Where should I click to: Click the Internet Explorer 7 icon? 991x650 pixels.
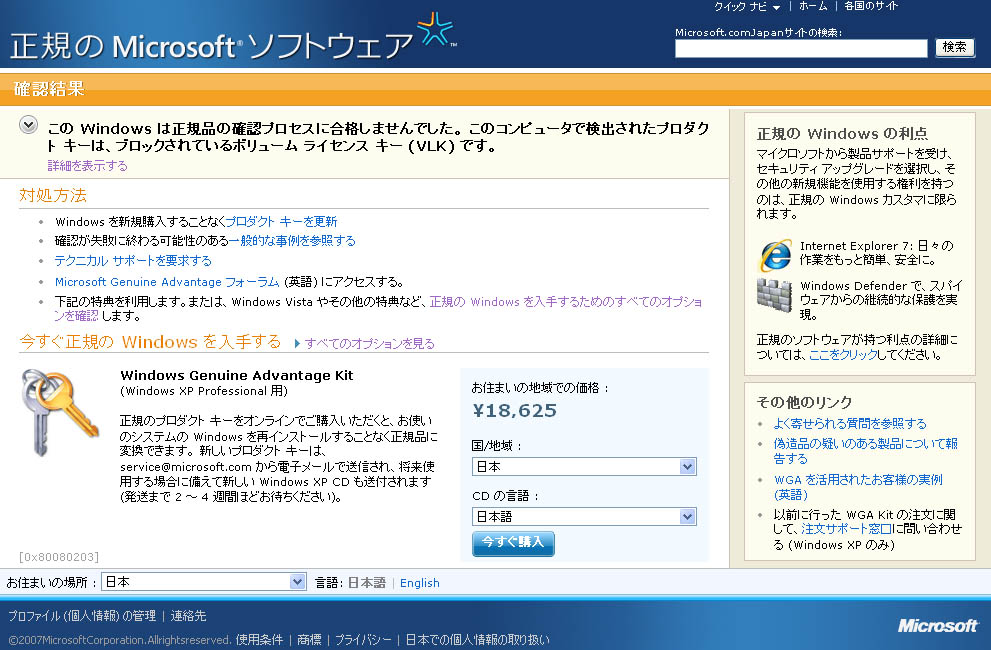click(x=775, y=254)
